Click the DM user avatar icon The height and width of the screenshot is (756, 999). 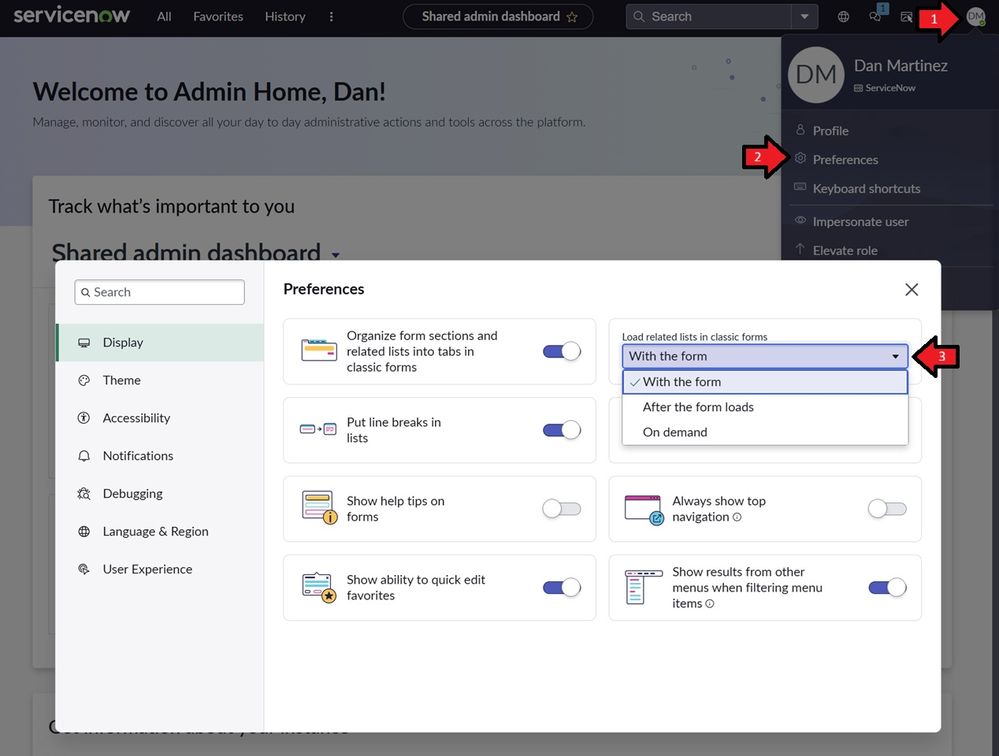tap(975, 16)
